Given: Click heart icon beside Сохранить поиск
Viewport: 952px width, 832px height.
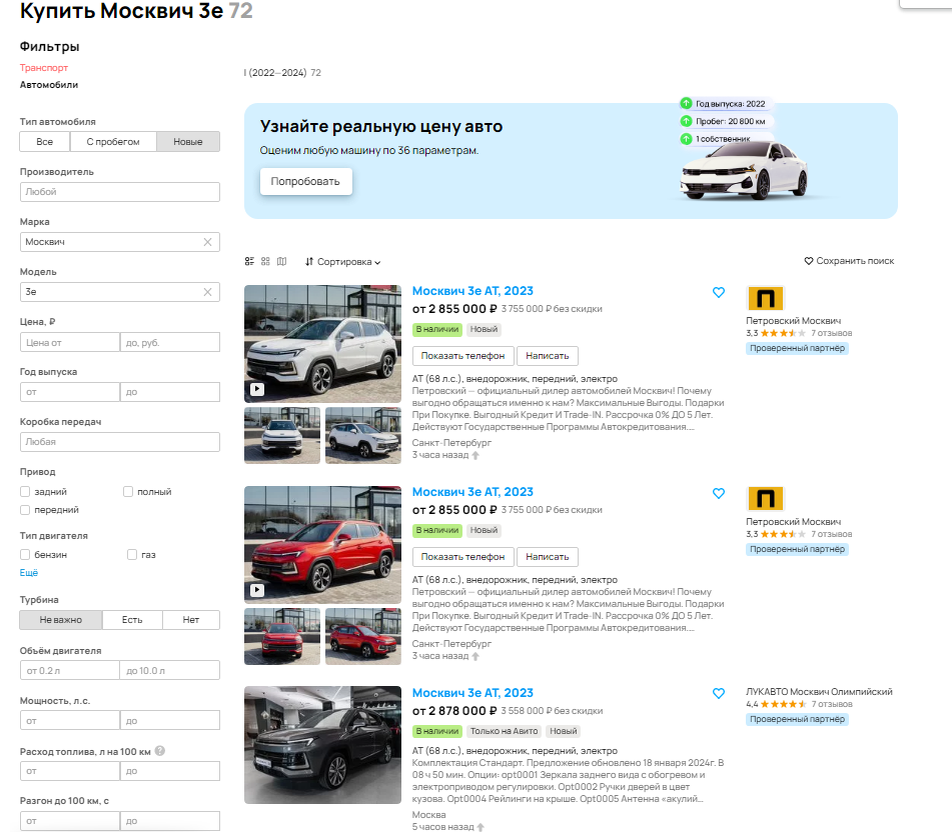Looking at the screenshot, I should pos(809,261).
